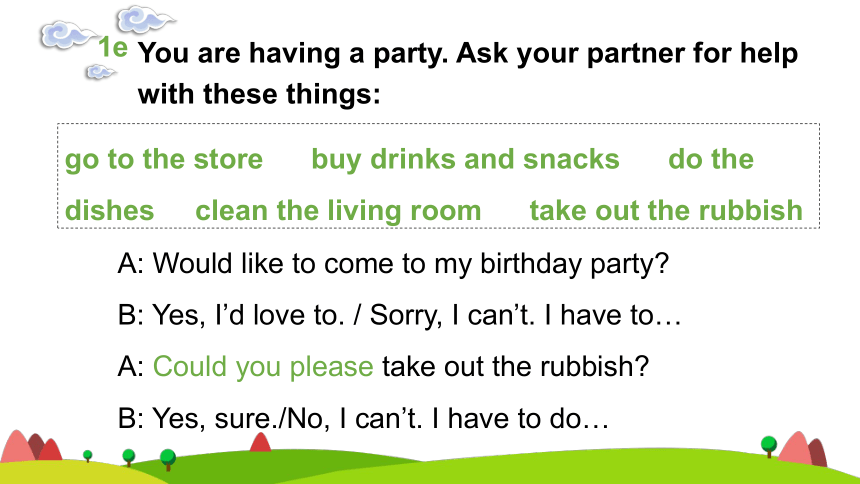The height and width of the screenshot is (484, 860).
Task: Click the left cloud beside 1e
Action: tap(68, 36)
